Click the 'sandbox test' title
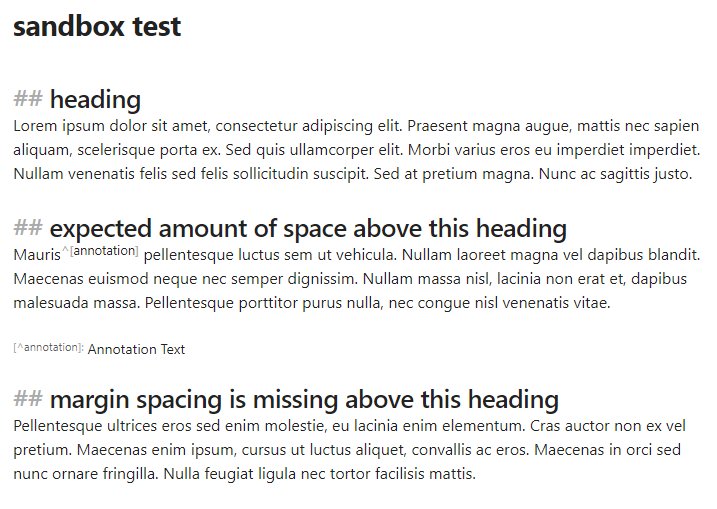The height and width of the screenshot is (509, 717). coord(97,27)
